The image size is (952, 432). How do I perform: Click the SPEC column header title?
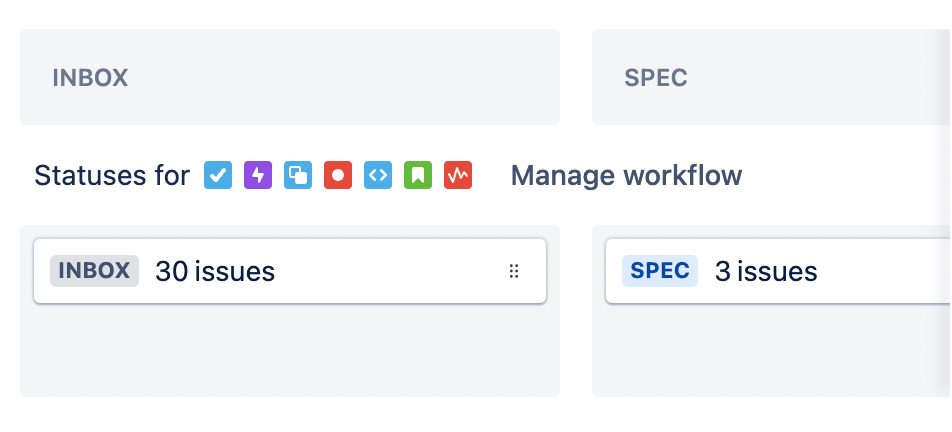click(656, 78)
